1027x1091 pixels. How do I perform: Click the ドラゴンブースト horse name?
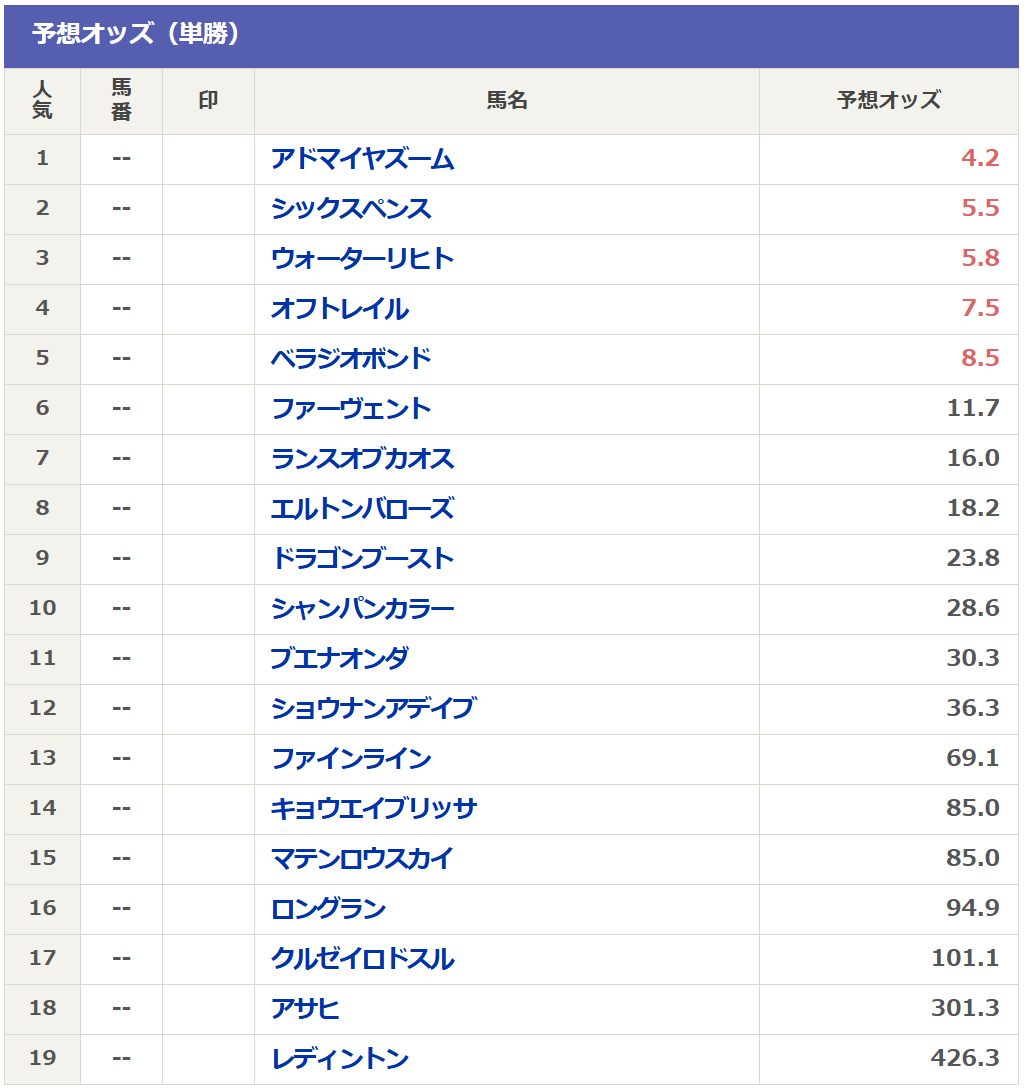(362, 559)
